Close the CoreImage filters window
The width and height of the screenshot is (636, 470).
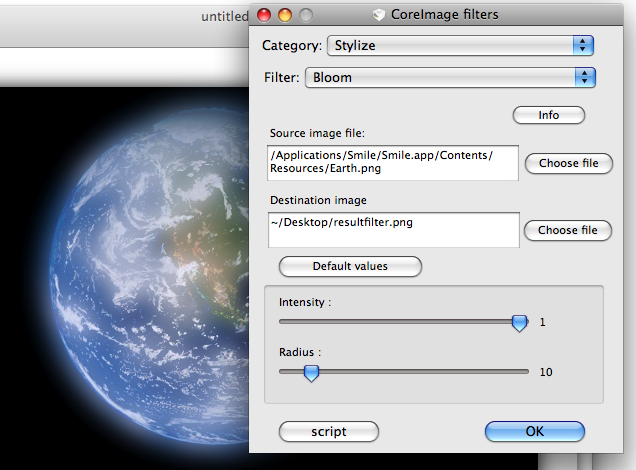point(264,15)
